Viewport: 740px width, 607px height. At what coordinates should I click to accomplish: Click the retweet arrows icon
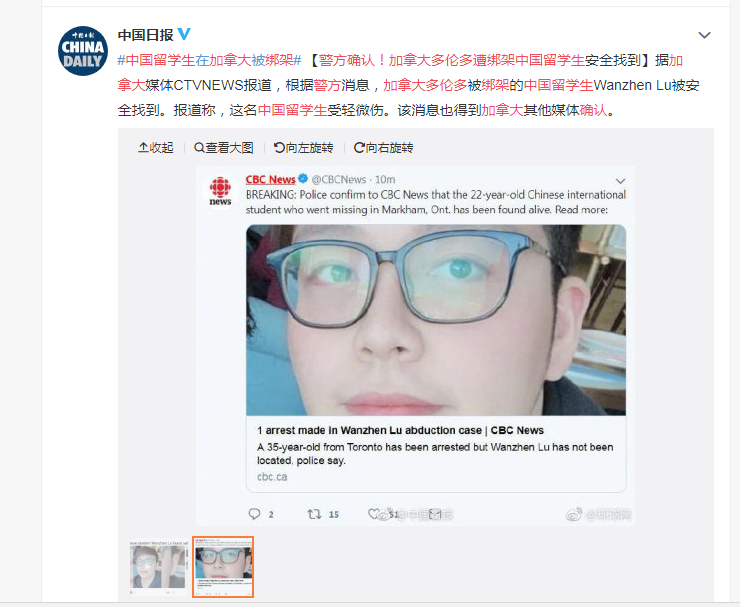tap(314, 514)
